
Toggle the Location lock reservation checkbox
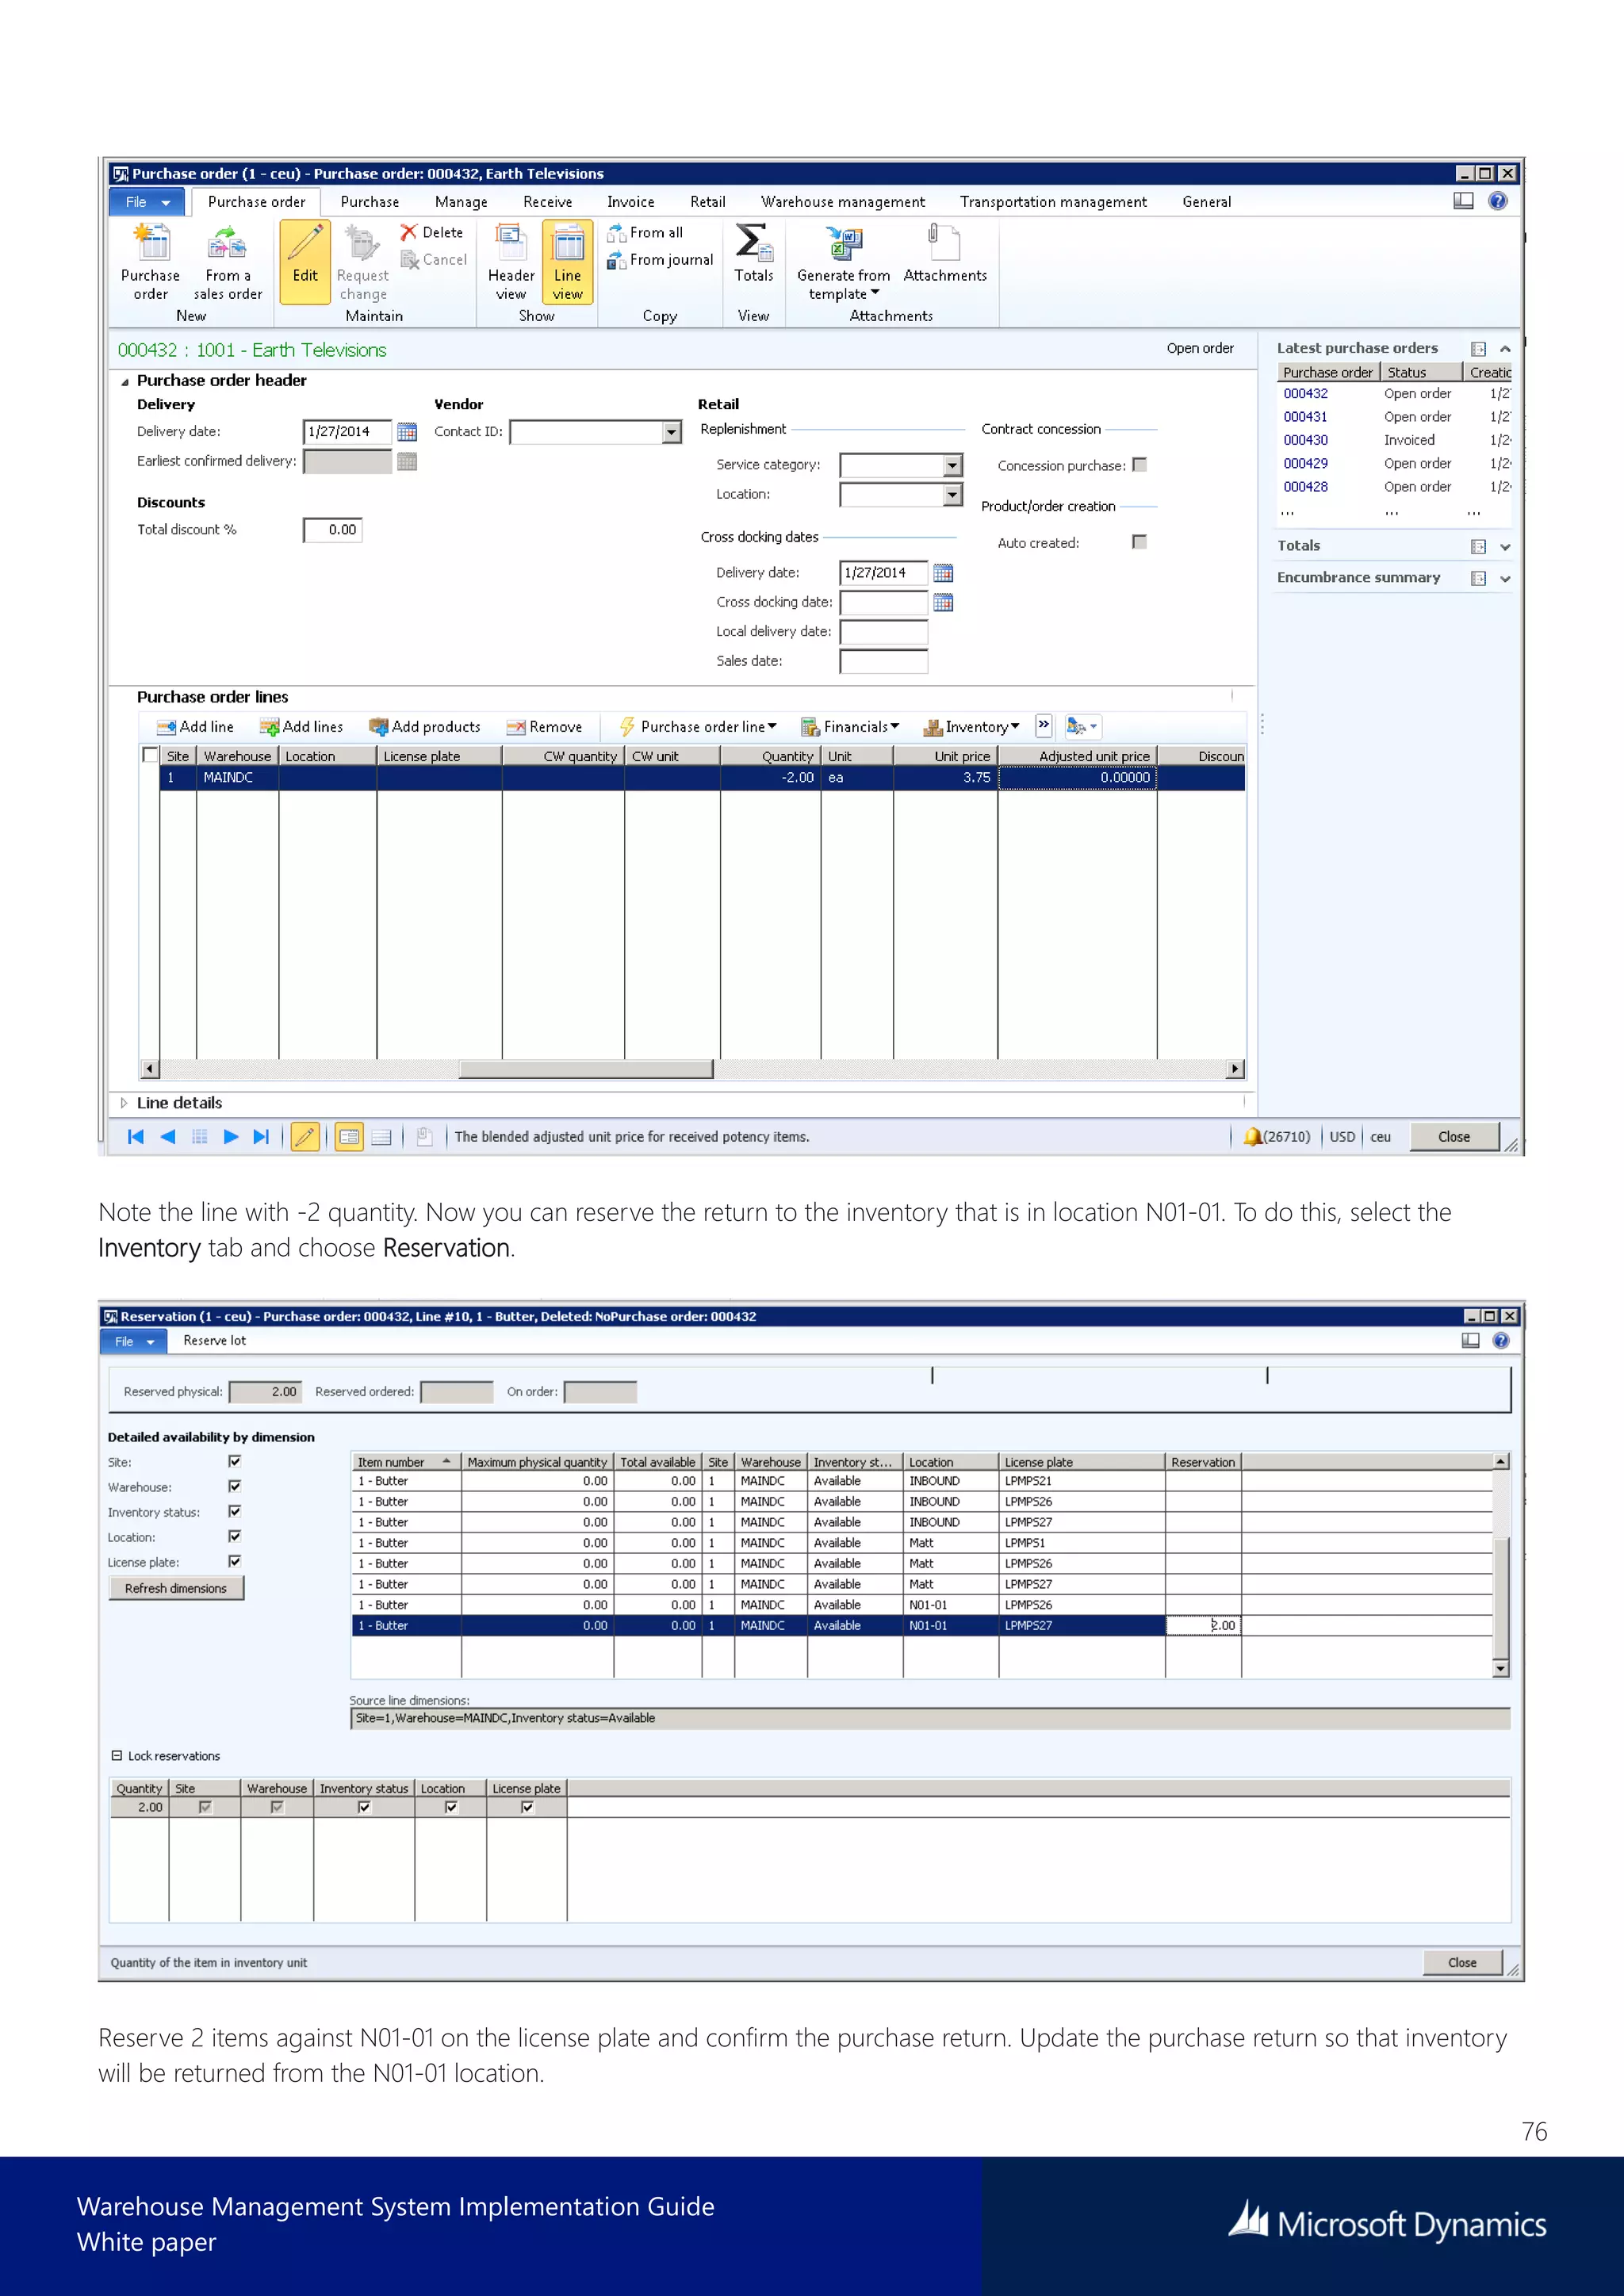coord(451,1808)
